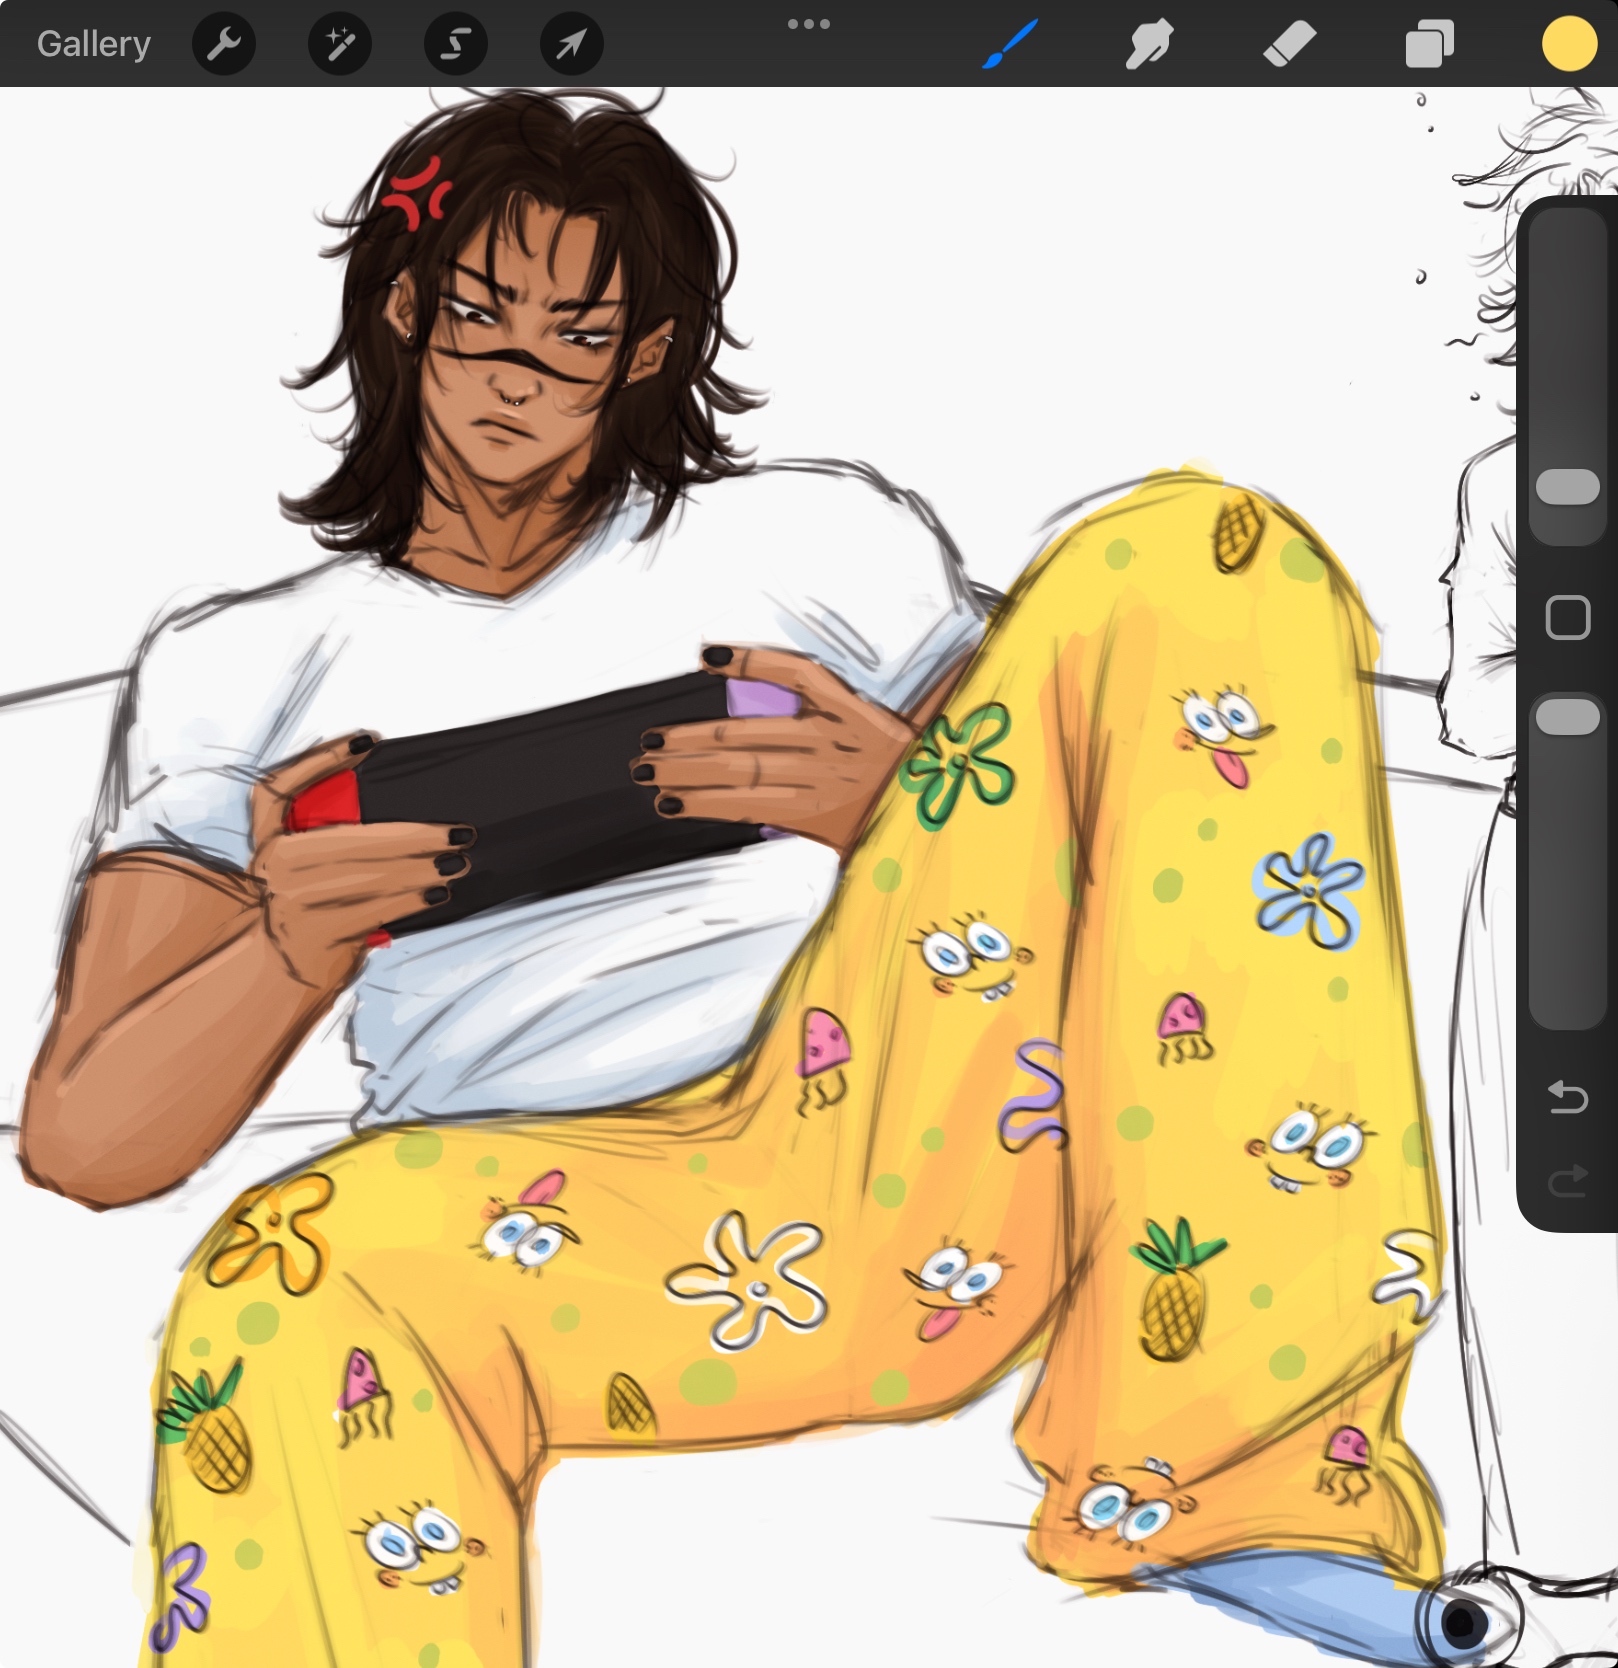Tap the purple controller end on canvas
The height and width of the screenshot is (1668, 1618).
pos(760,698)
